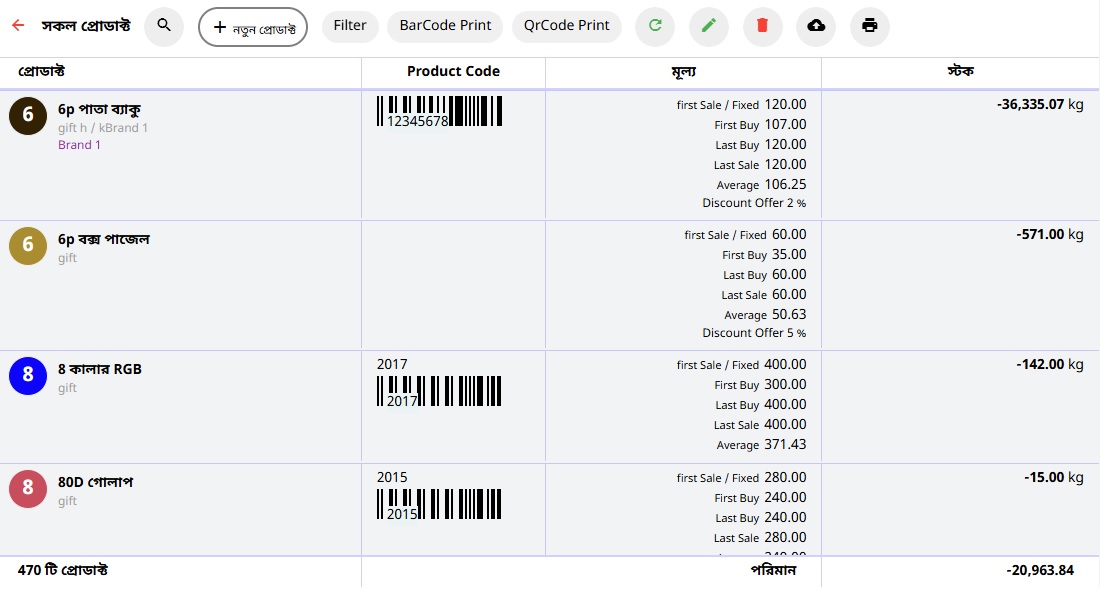Viewport: 1100px width, 590px height.
Task: Select the মূল্য column header
Action: click(x=683, y=72)
